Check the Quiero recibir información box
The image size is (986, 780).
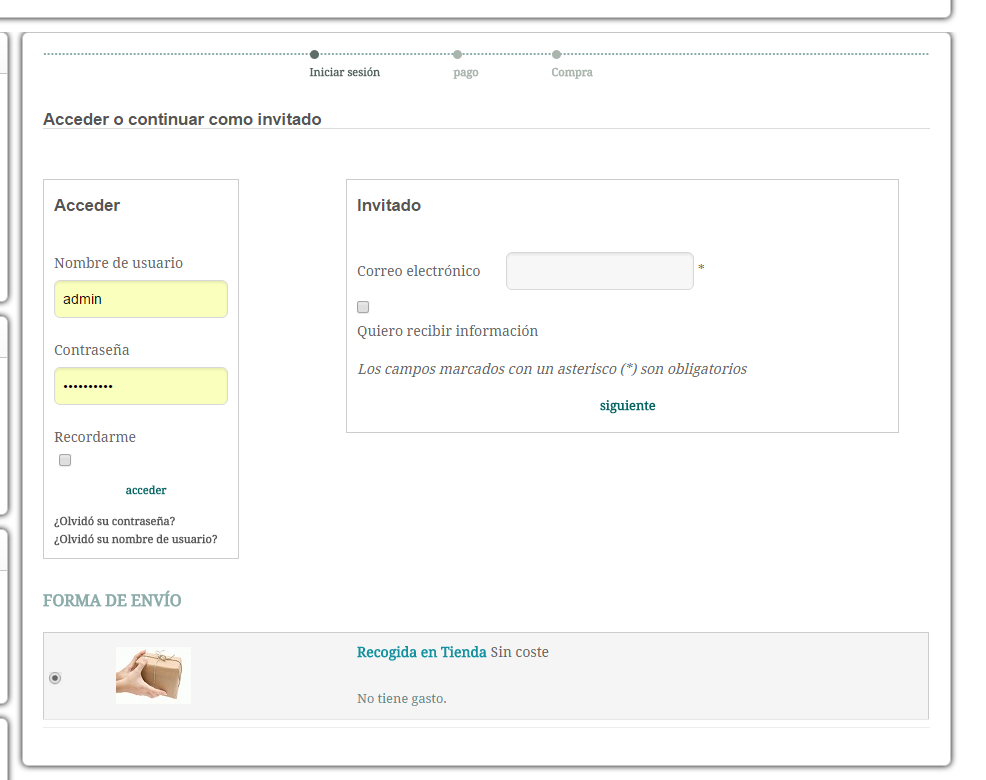pos(363,307)
